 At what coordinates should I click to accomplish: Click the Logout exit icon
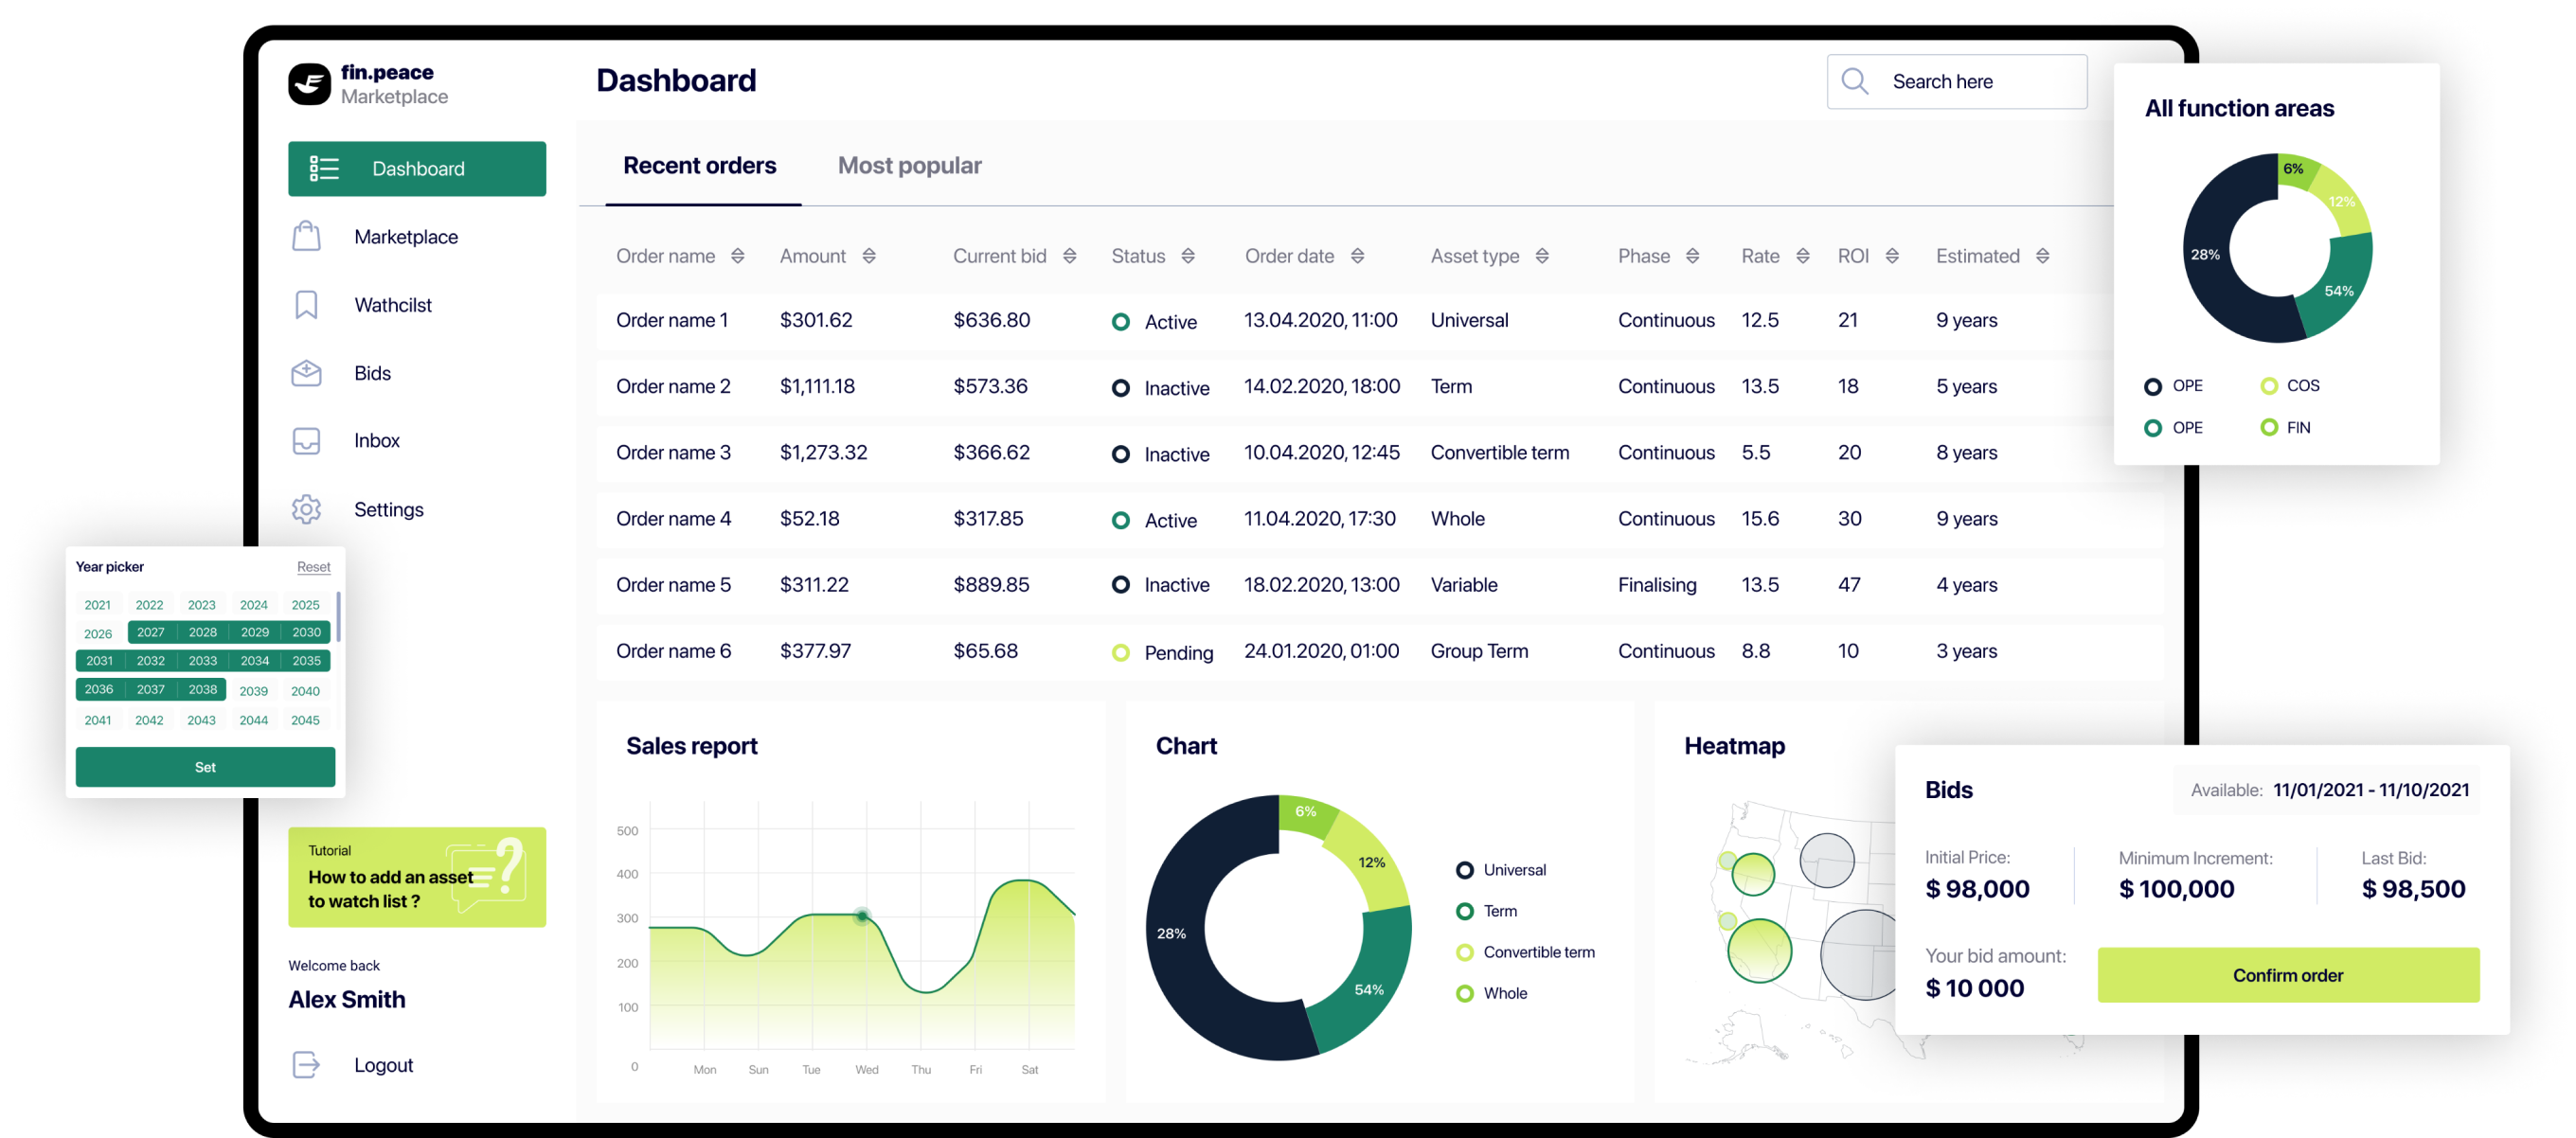tap(306, 1065)
